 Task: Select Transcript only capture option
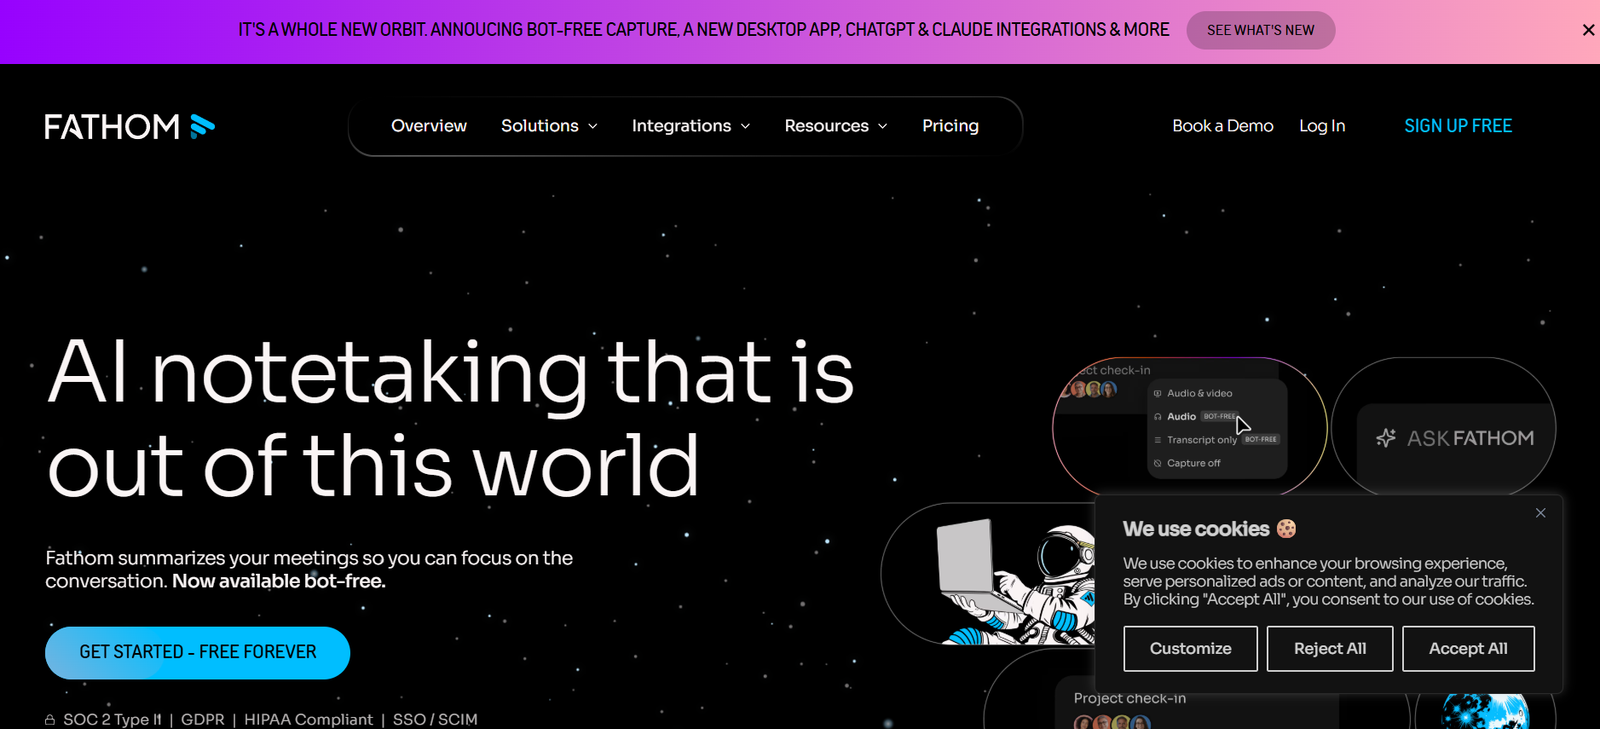coord(1216,440)
